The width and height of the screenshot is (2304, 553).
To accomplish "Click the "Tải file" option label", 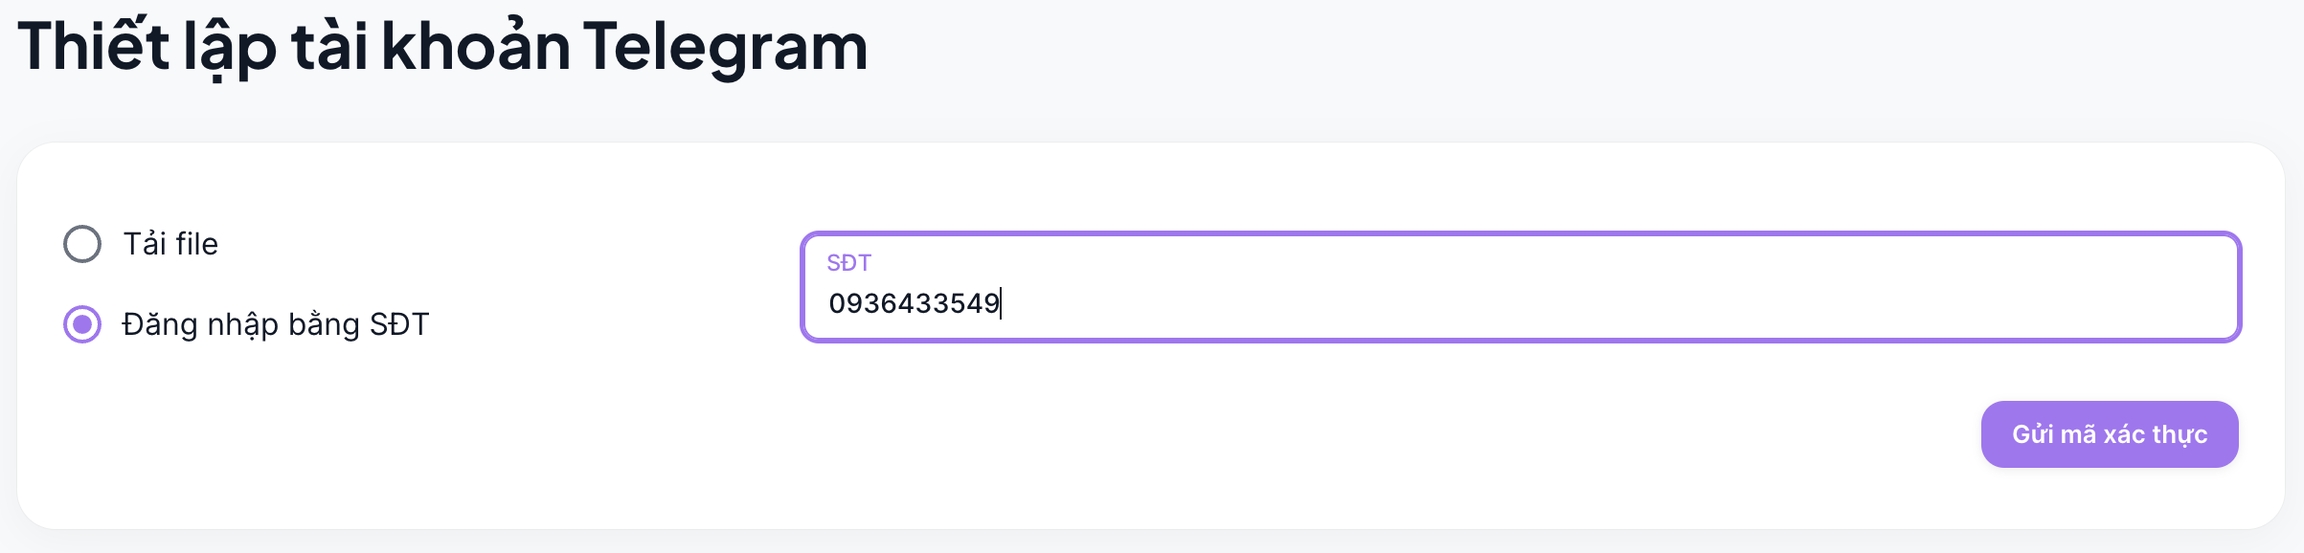I will point(170,244).
